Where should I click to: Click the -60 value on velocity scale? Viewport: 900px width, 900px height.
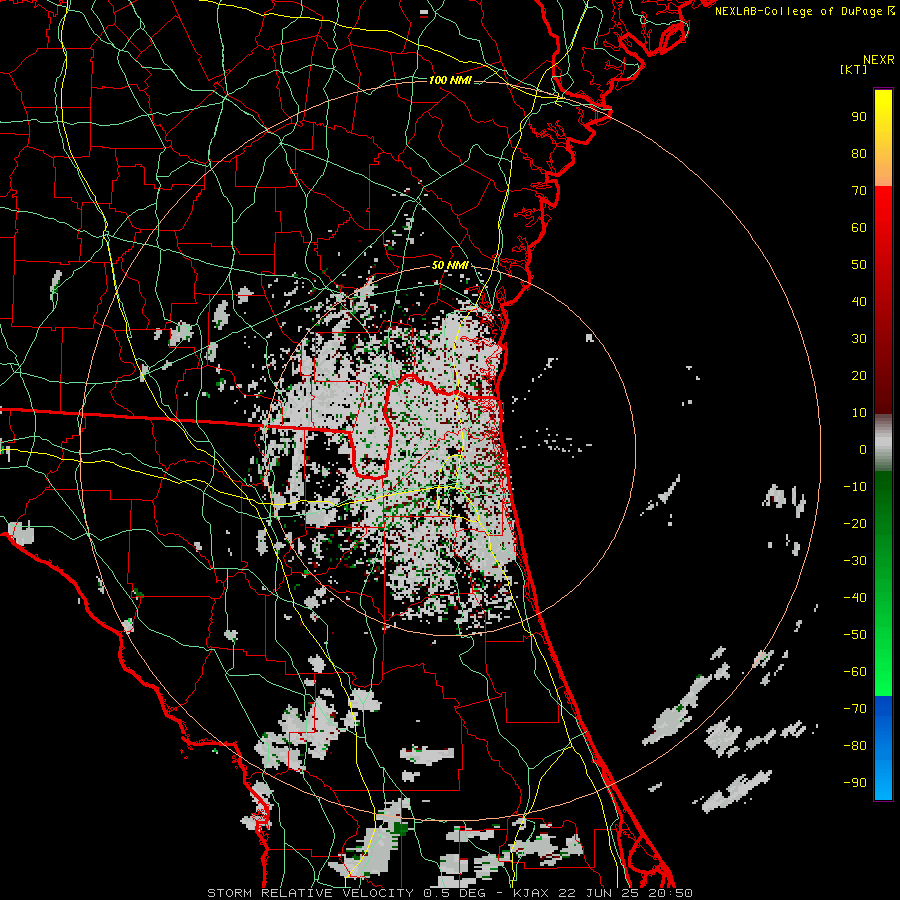point(855,672)
